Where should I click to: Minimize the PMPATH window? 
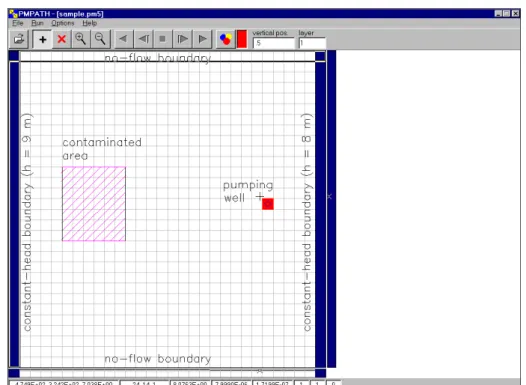click(x=498, y=13)
